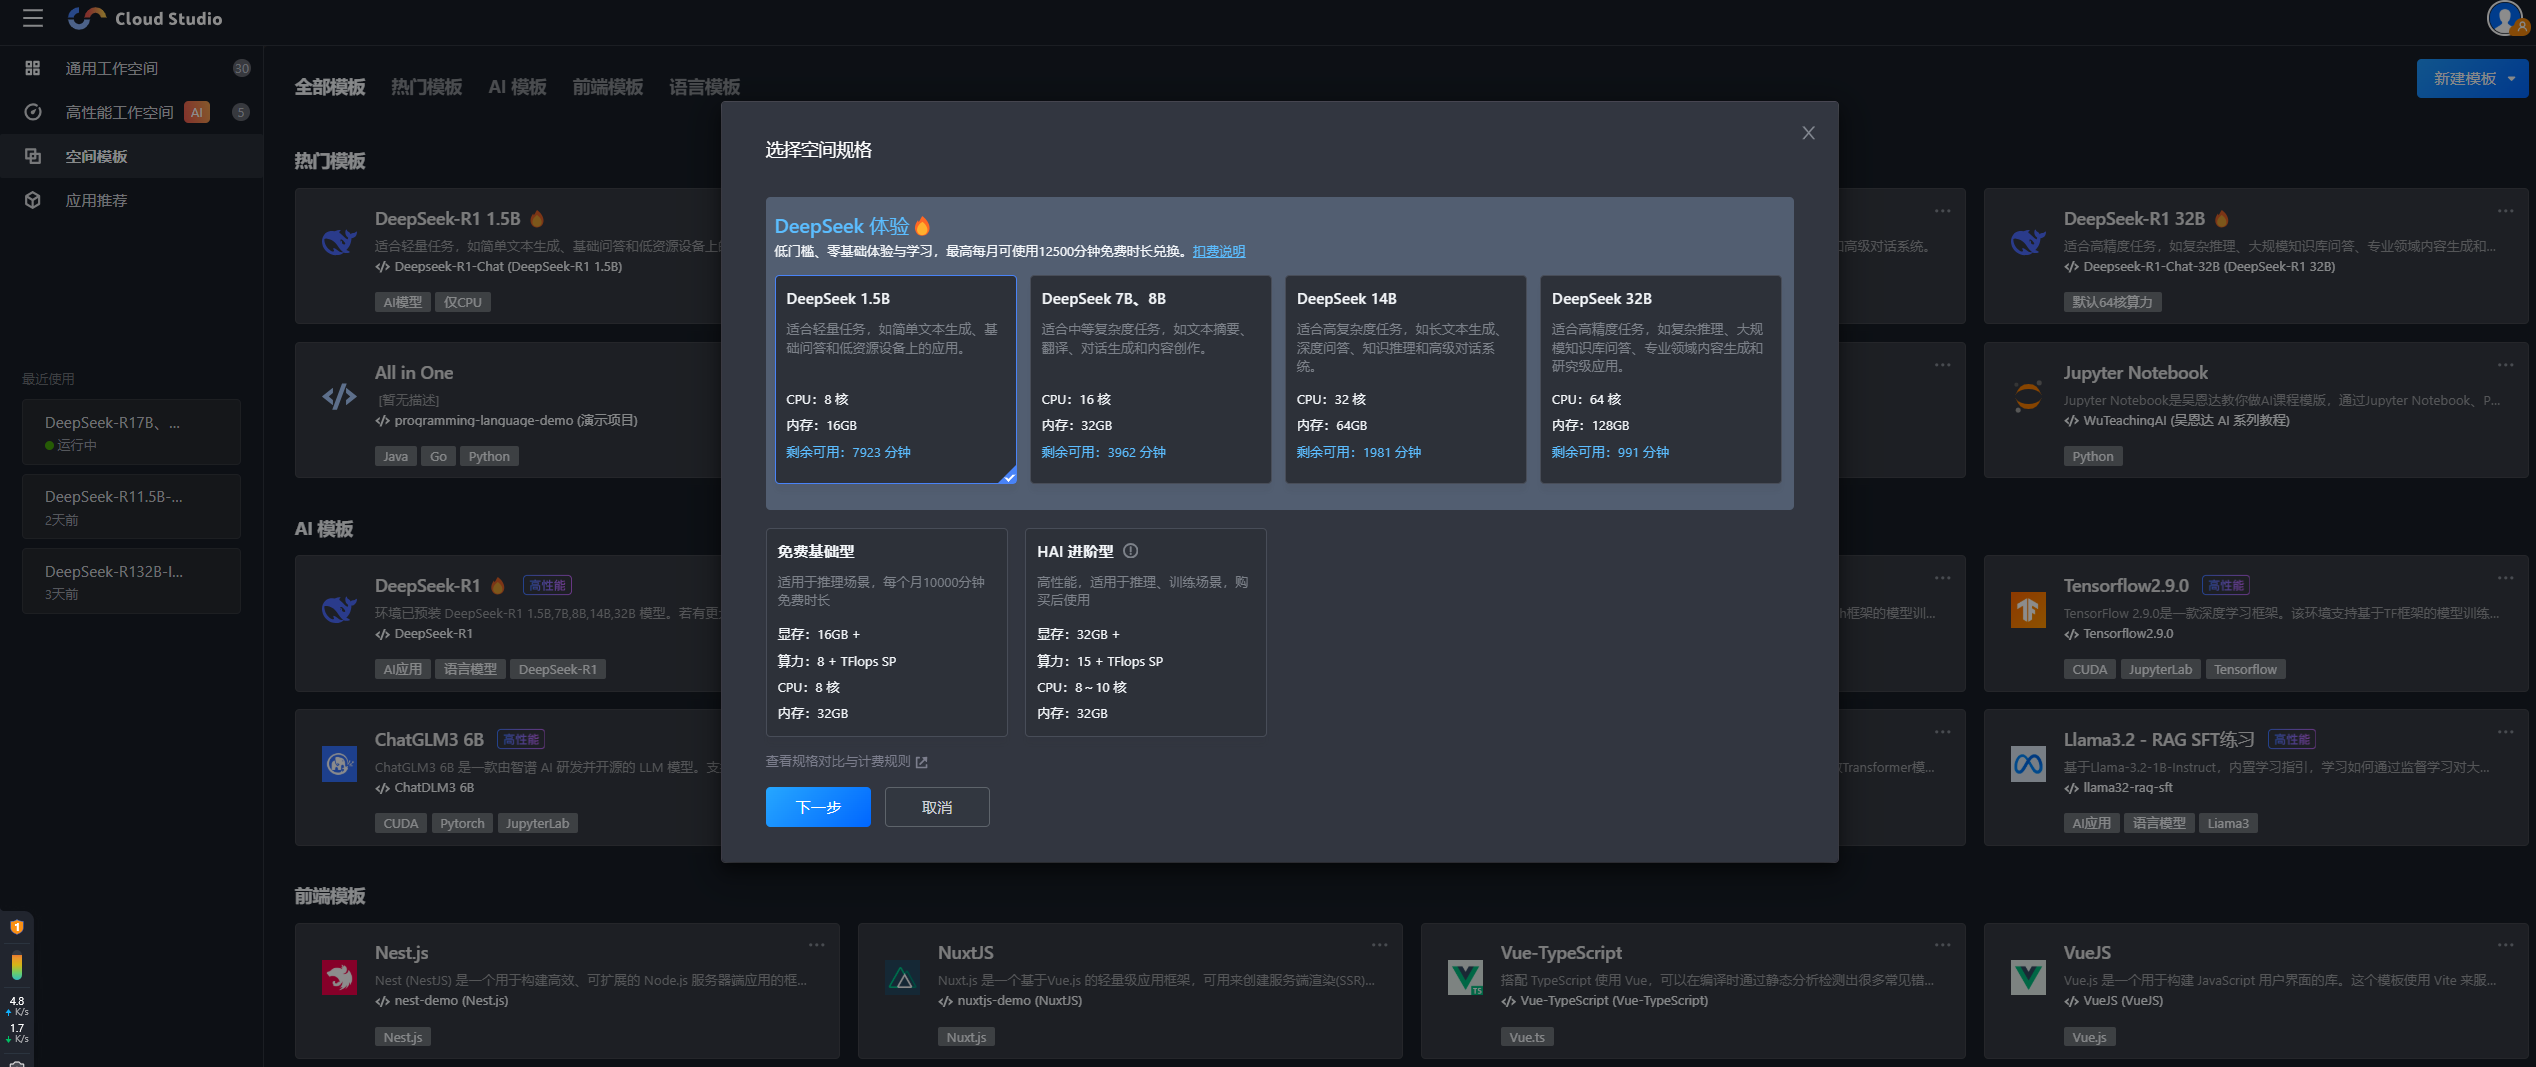This screenshot has width=2536, height=1067.
Task: Click the DeepSeek-R1 1.5B whale icon
Action: 339,242
